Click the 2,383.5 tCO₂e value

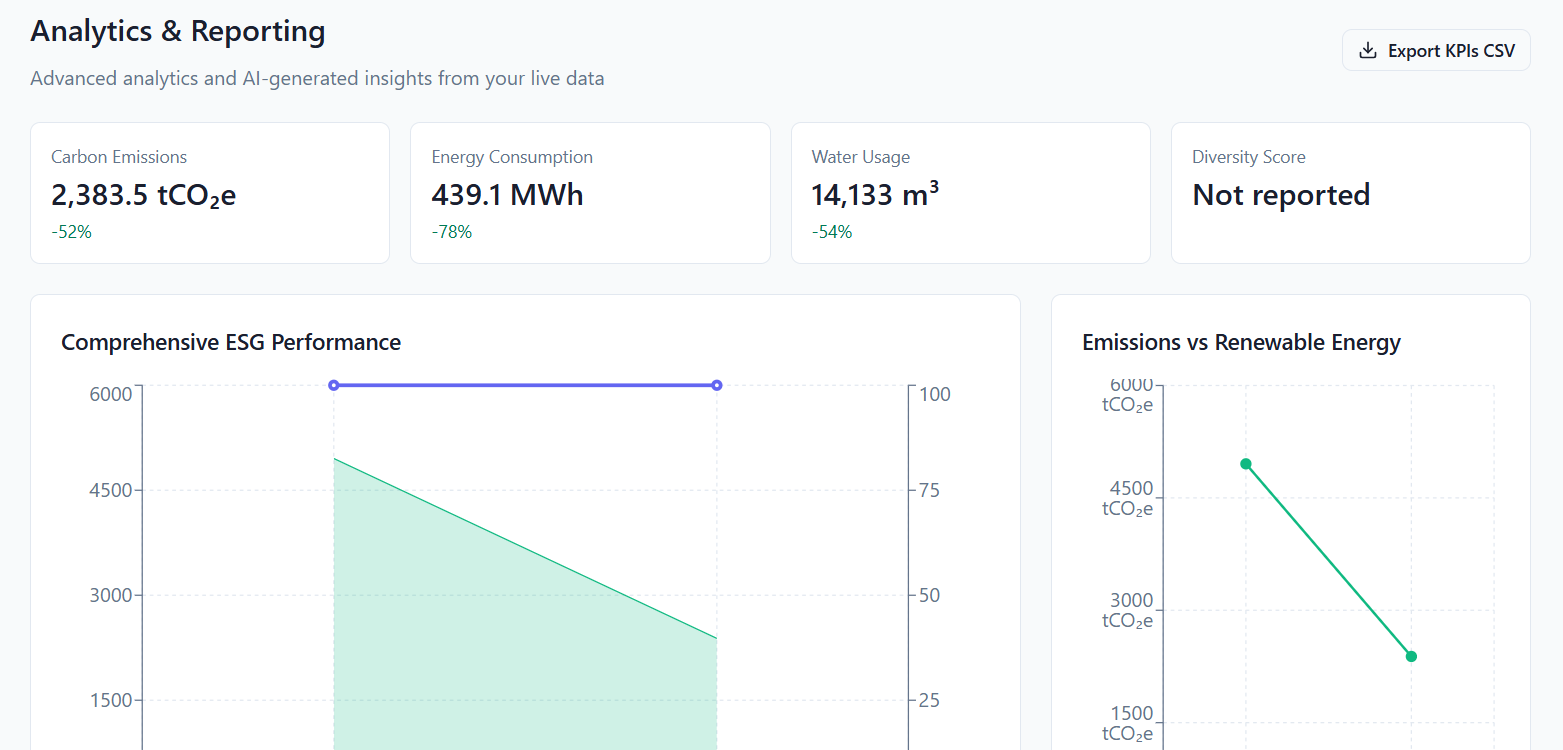tap(144, 195)
